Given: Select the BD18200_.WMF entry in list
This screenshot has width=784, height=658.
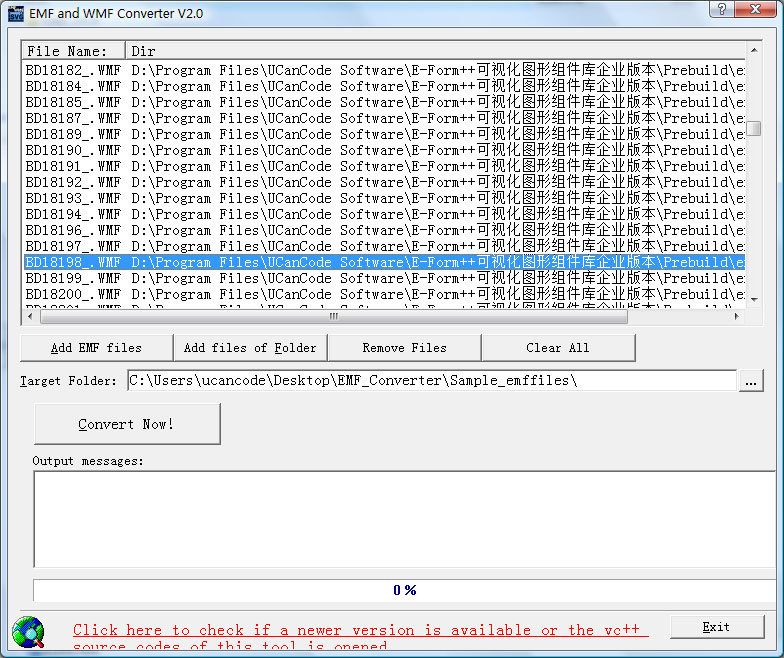Looking at the screenshot, I should 73,294.
